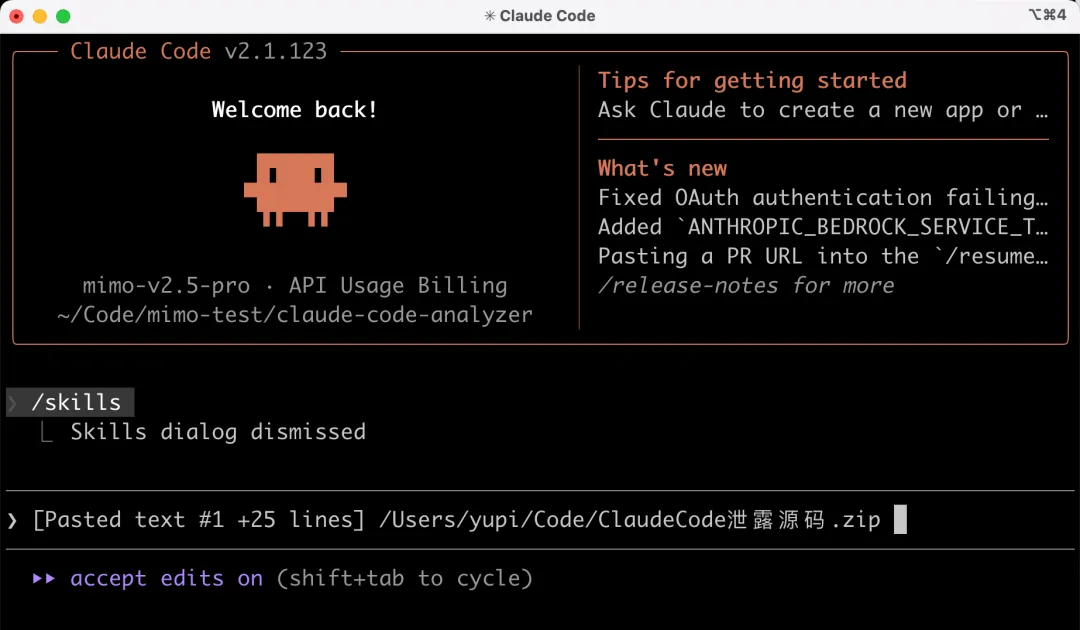This screenshot has width=1080, height=630.
Task: Click the yellow minimize window button
Action: coord(40,16)
